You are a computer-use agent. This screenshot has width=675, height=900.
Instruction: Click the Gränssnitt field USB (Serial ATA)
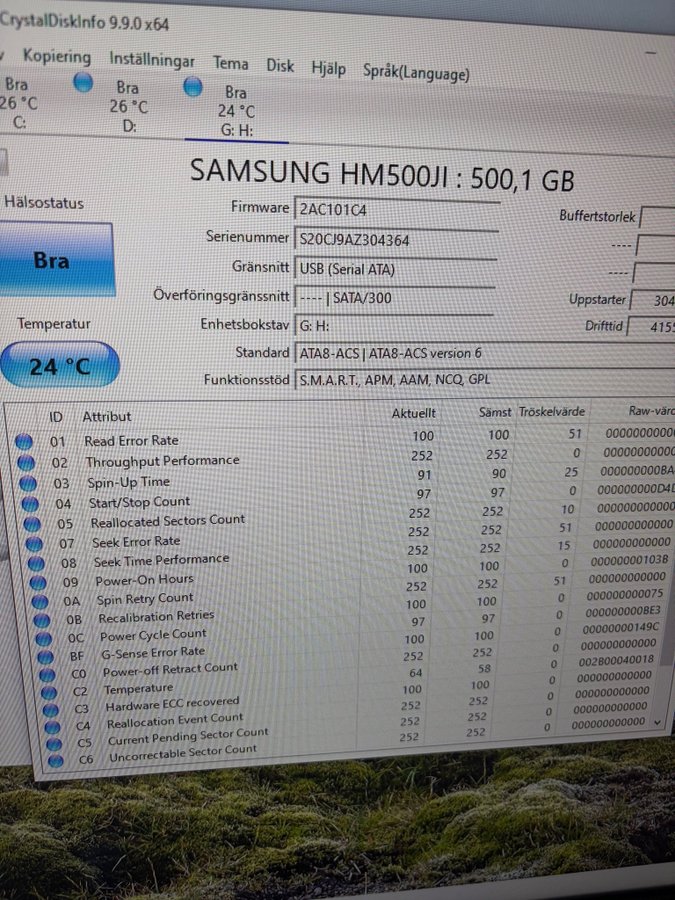click(395, 269)
